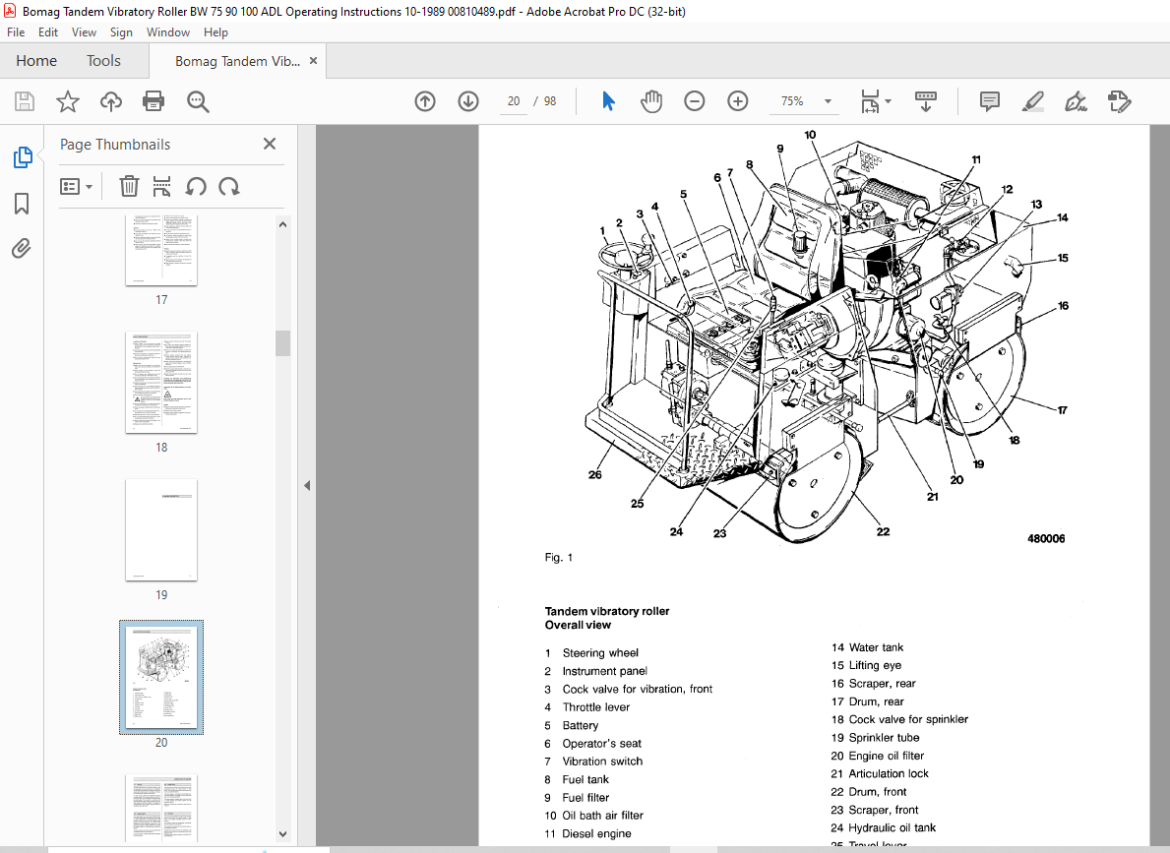Open the Find text magnifier tool

198,101
